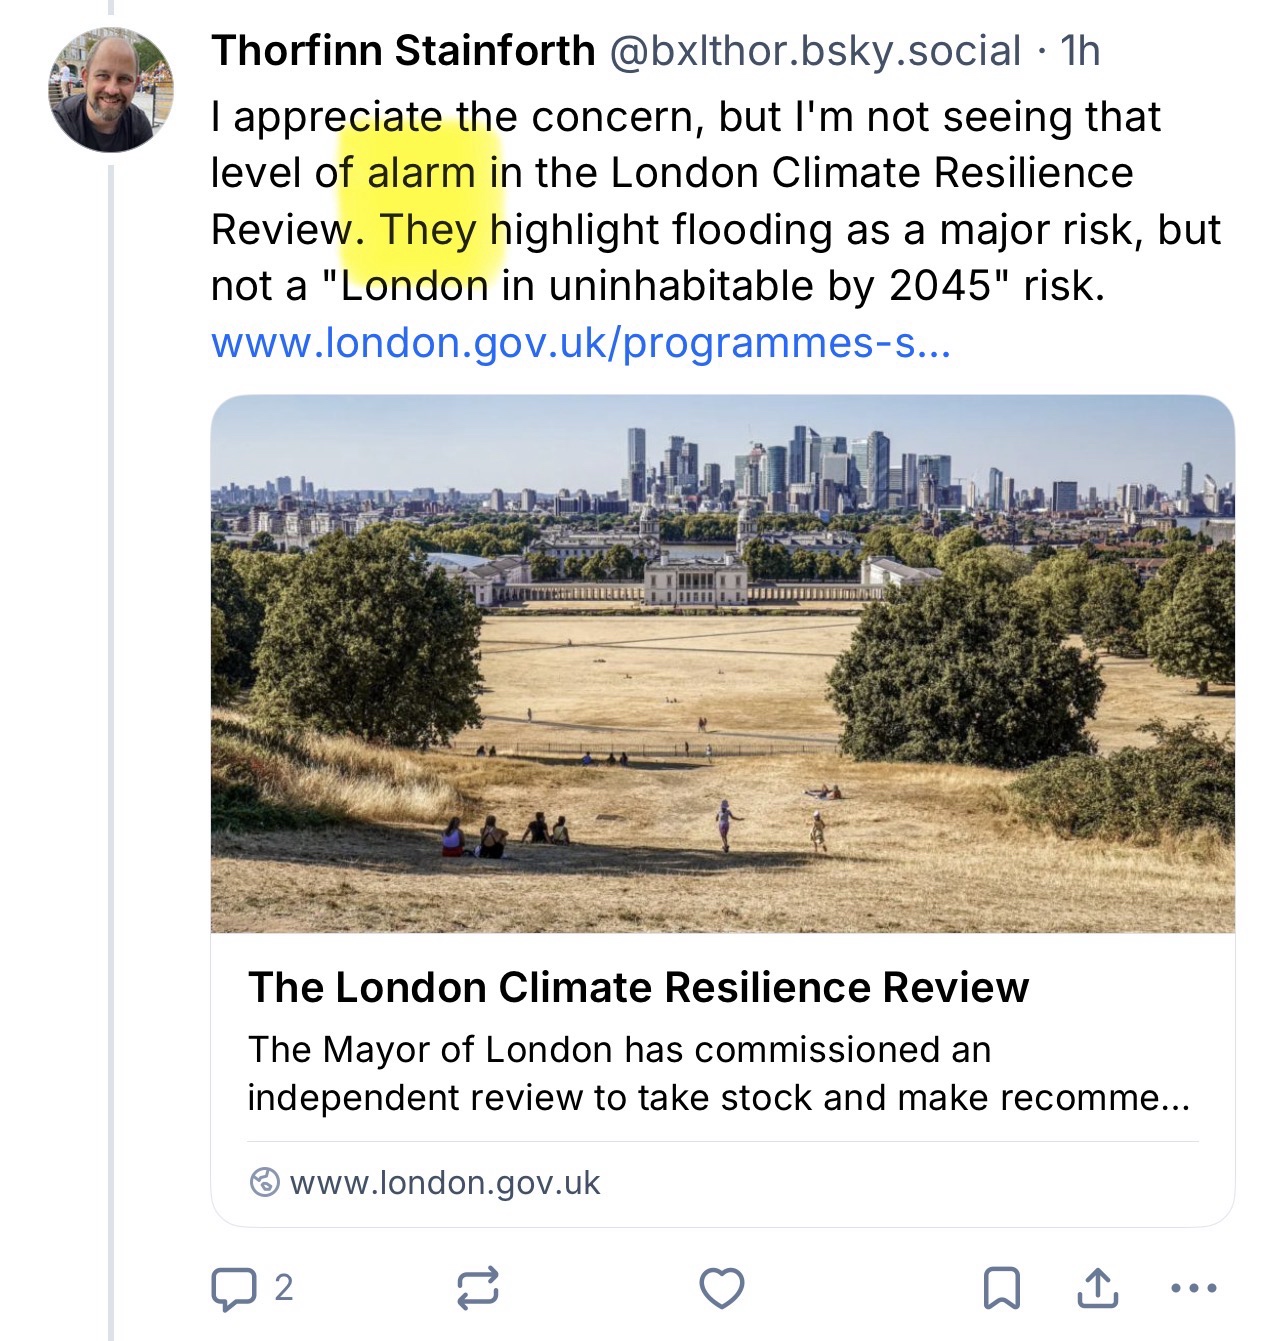Like the post with the heart icon
This screenshot has width=1284, height=1341.
[721, 1288]
